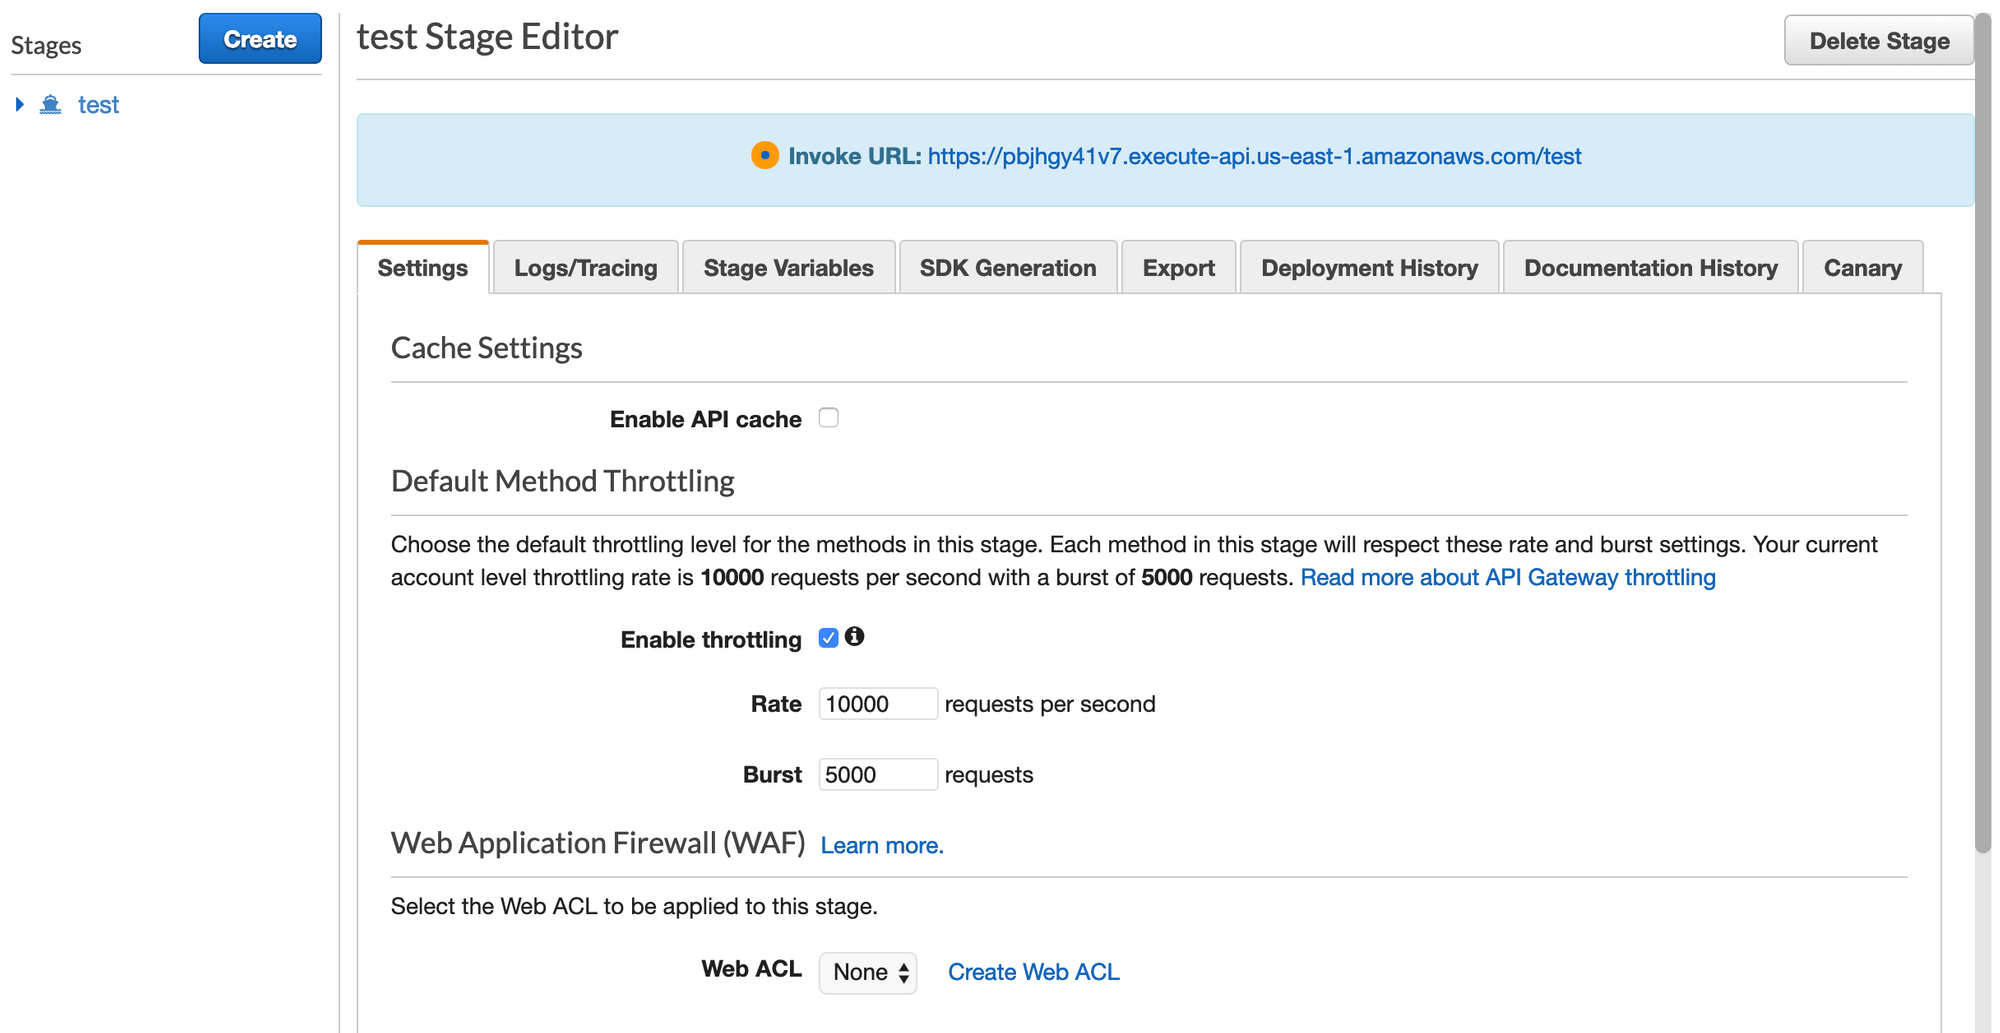
Task: Switch to the Logs/Tracing tab
Action: tap(585, 268)
